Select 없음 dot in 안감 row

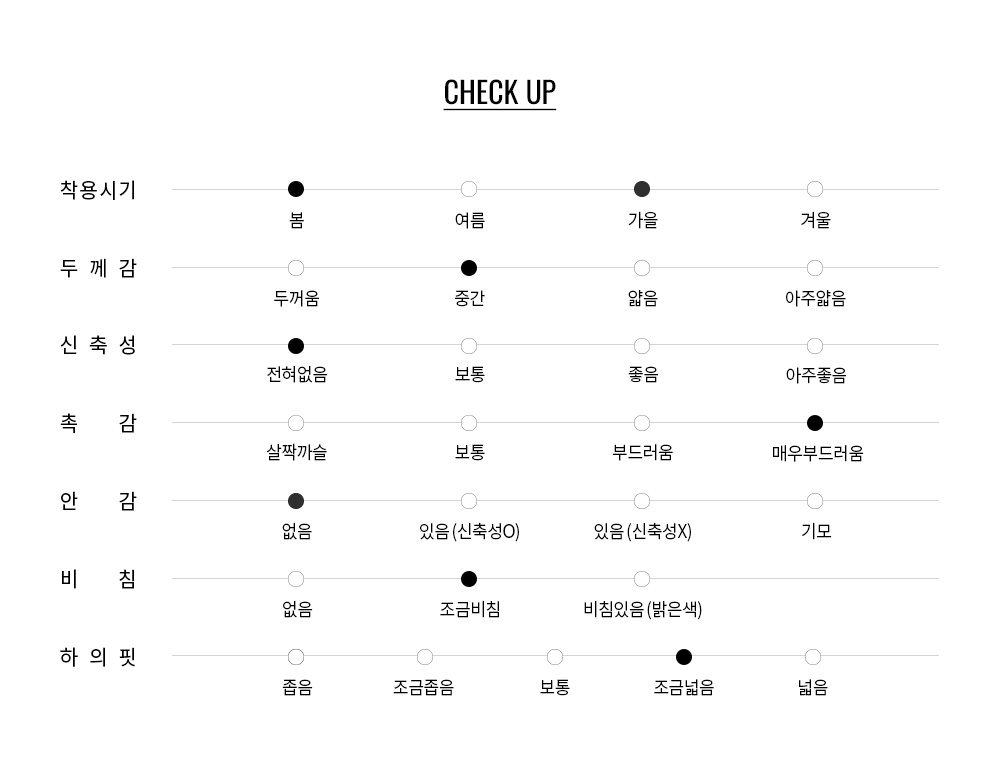[296, 501]
